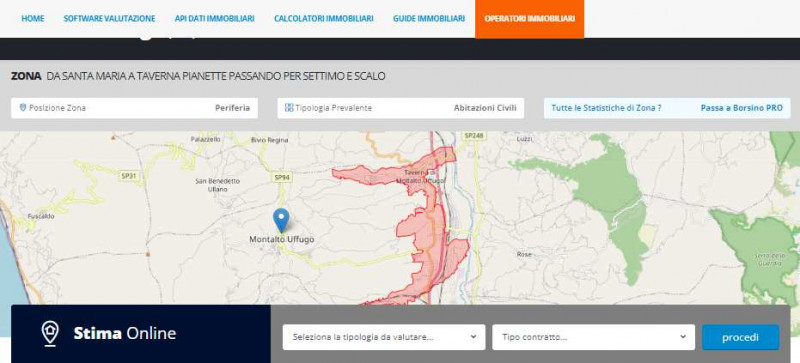Open the HOME menu item
This screenshot has height=363, width=800.
click(33, 18)
